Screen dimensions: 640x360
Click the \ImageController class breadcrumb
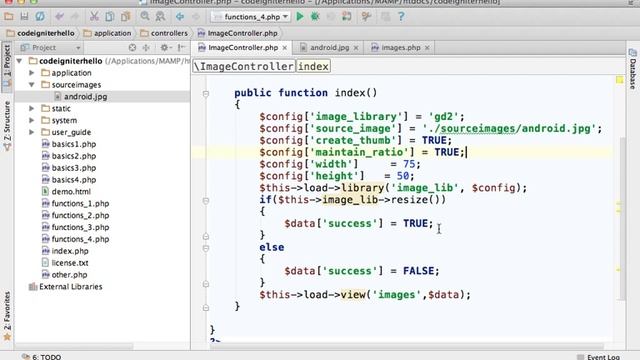[244, 66]
